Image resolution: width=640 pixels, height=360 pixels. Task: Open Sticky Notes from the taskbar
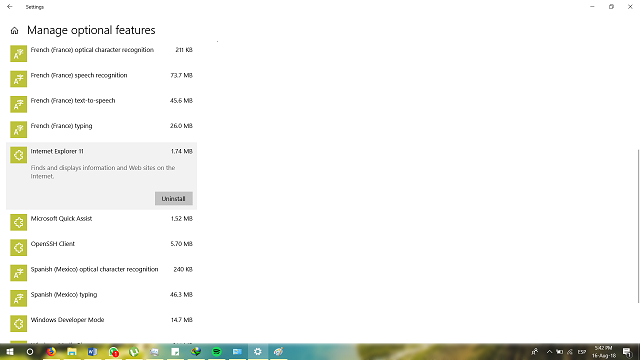click(175, 351)
